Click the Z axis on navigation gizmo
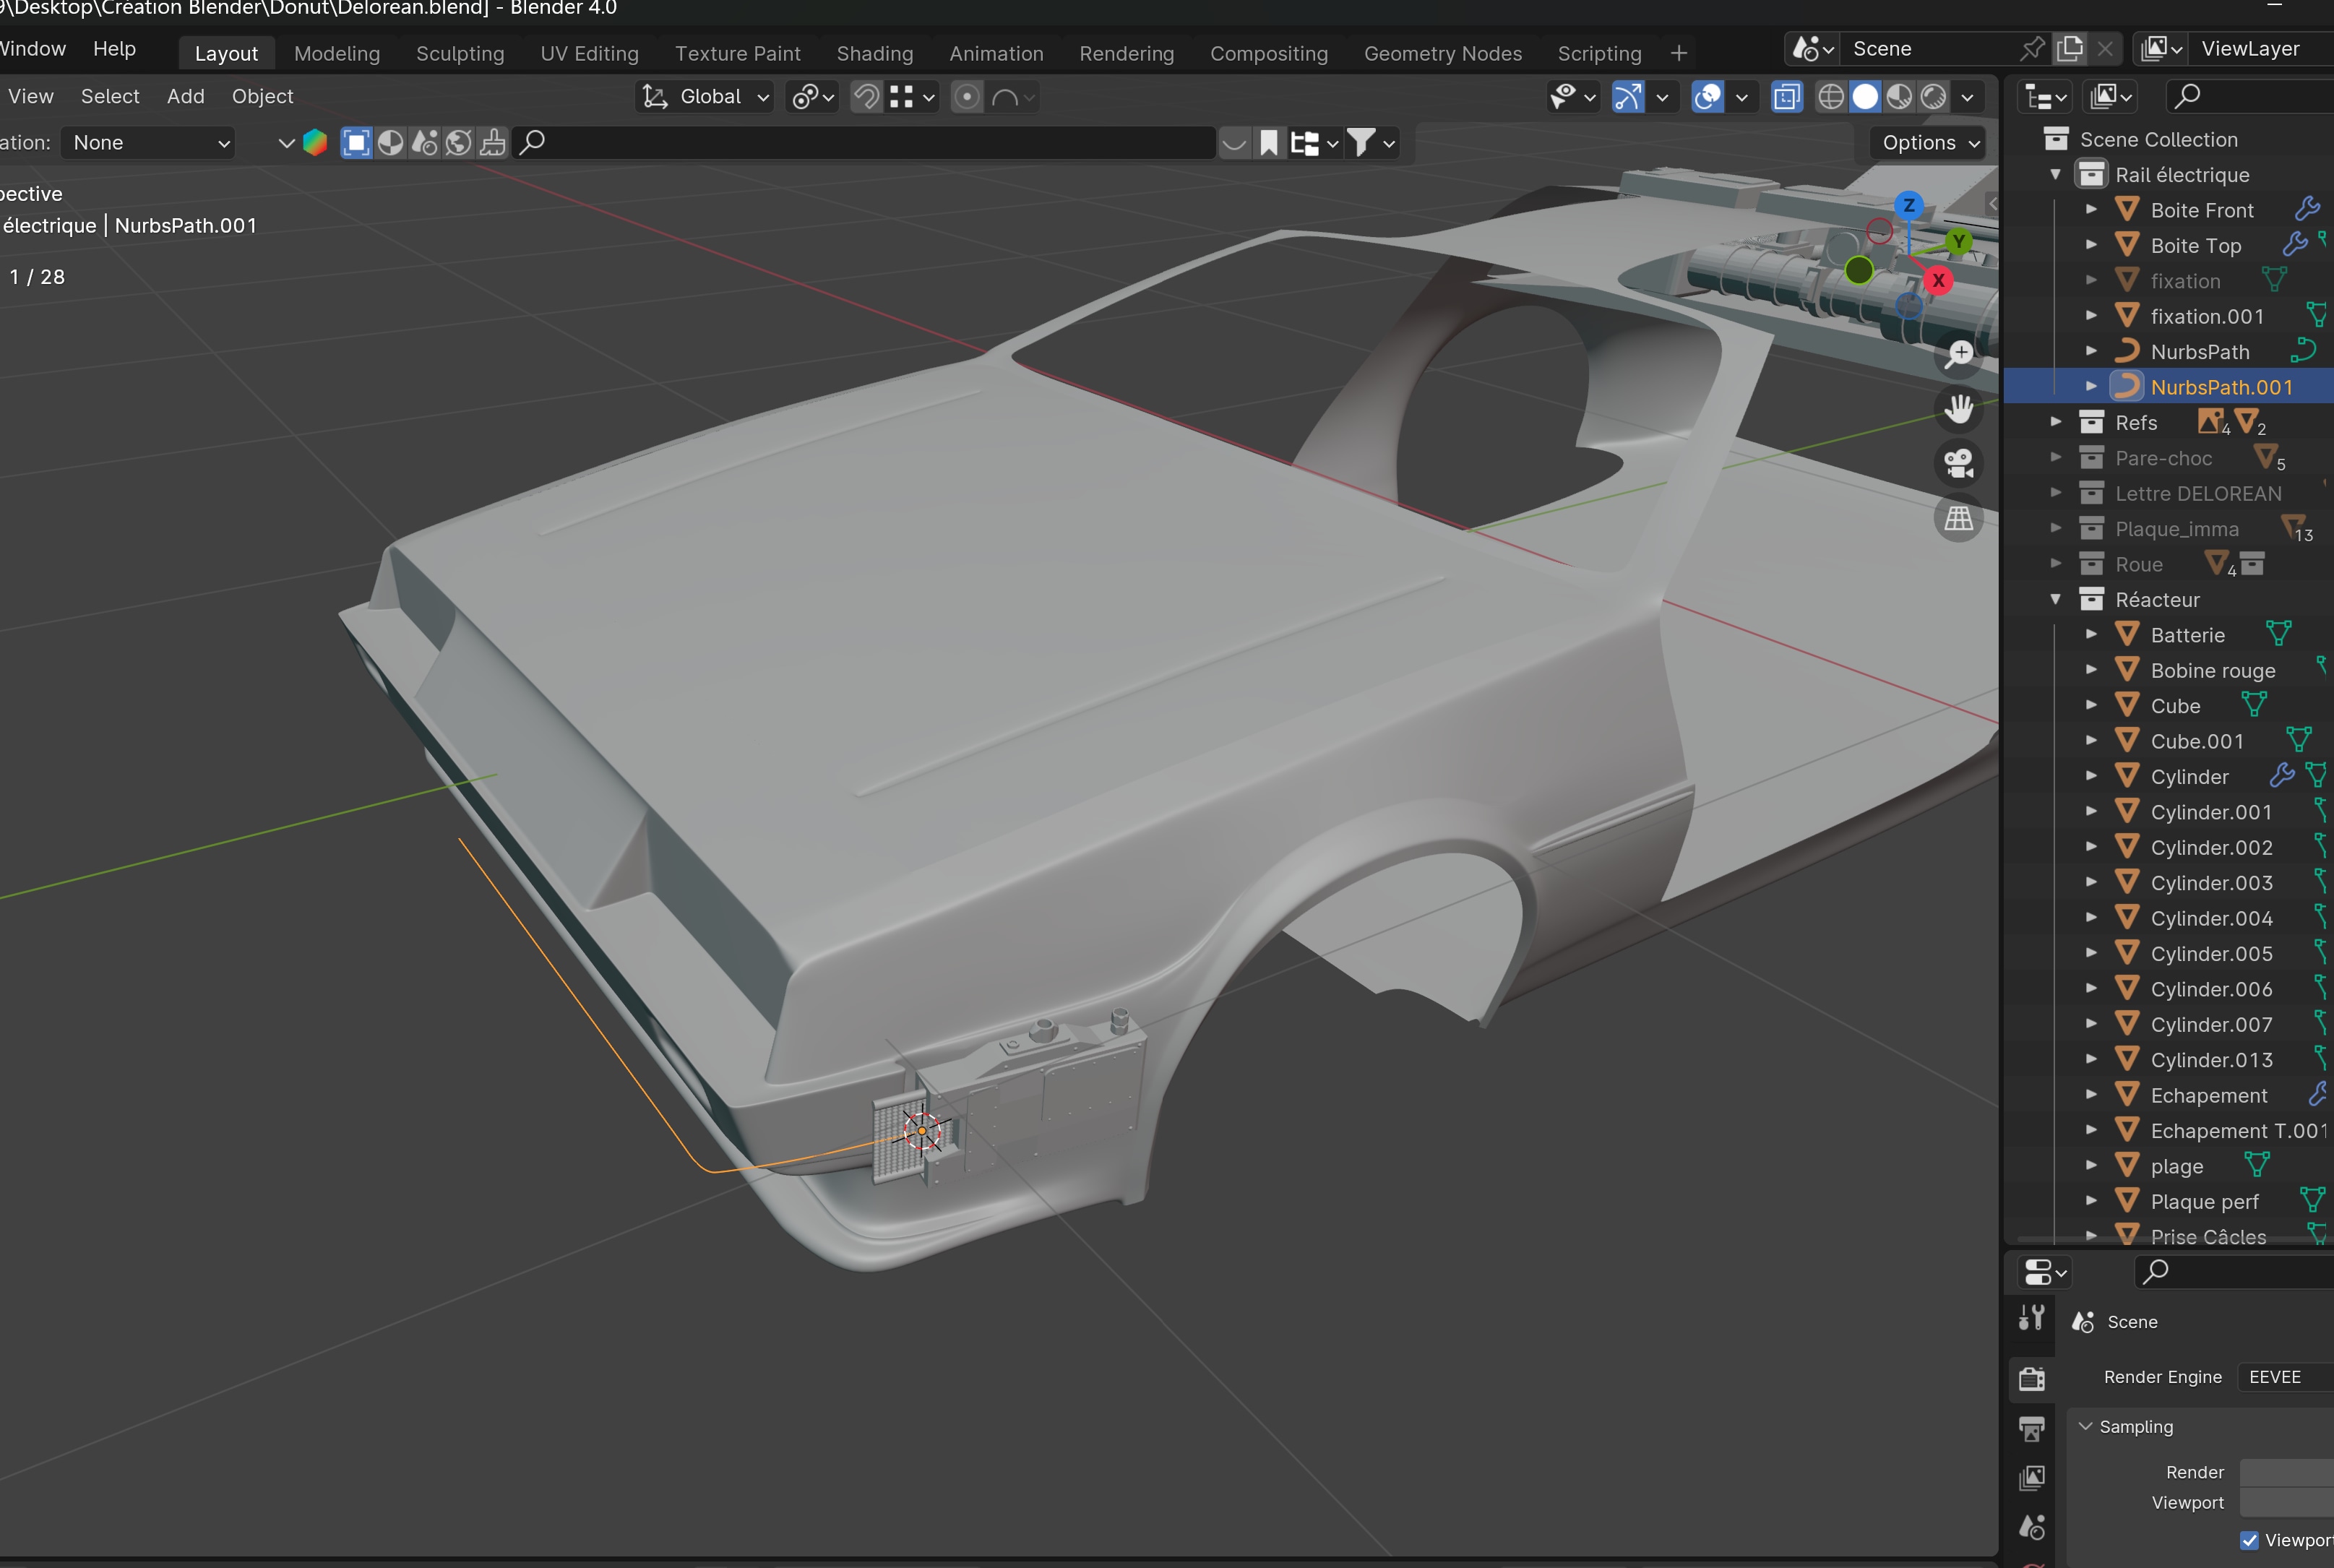2334x1568 pixels. click(x=1909, y=205)
